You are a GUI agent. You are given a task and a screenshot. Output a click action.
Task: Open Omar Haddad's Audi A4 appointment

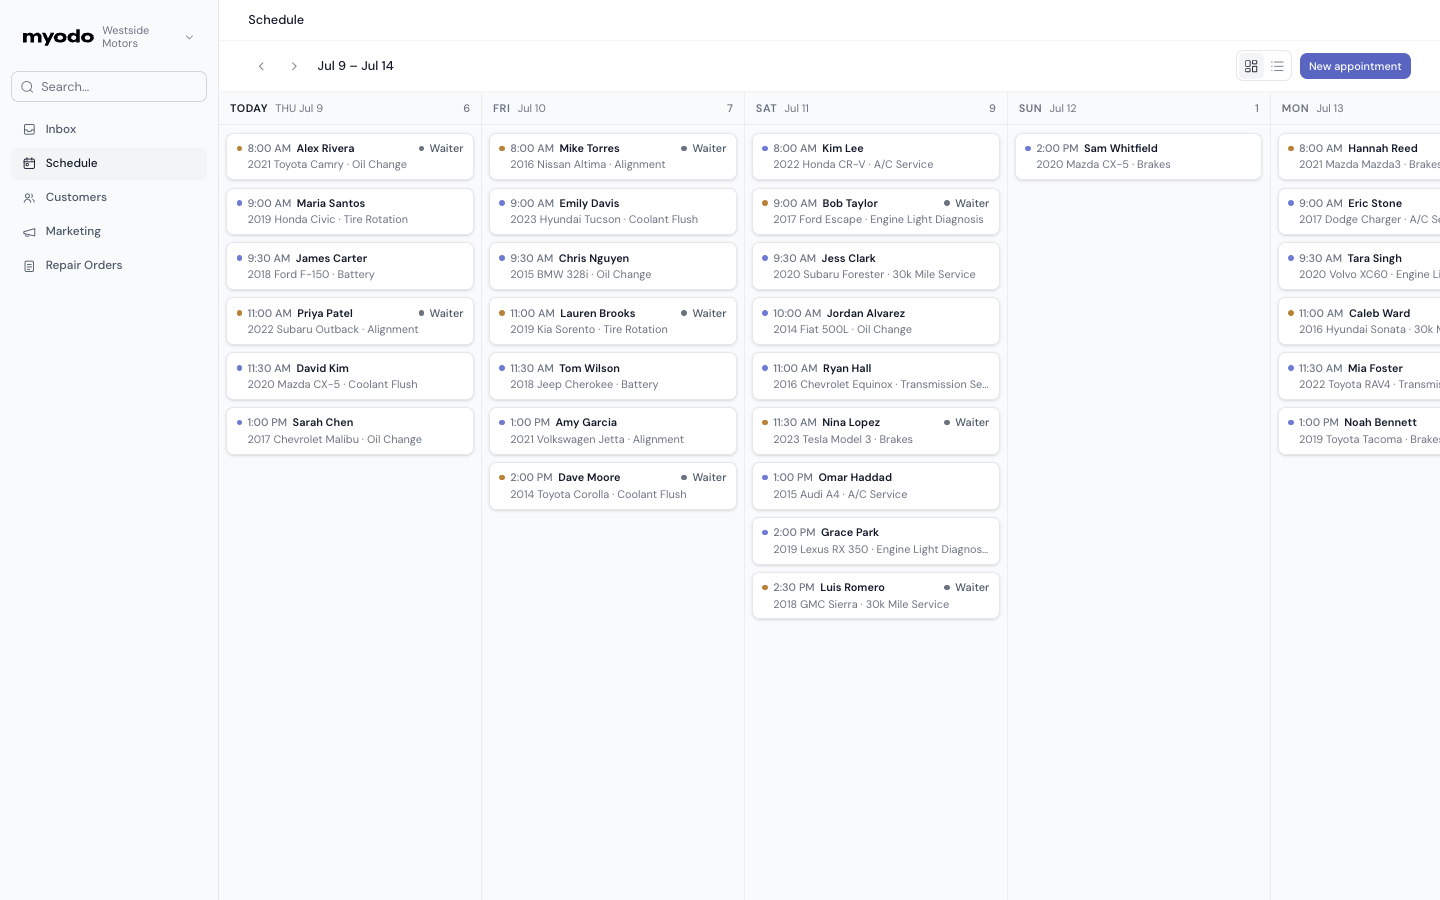876,486
